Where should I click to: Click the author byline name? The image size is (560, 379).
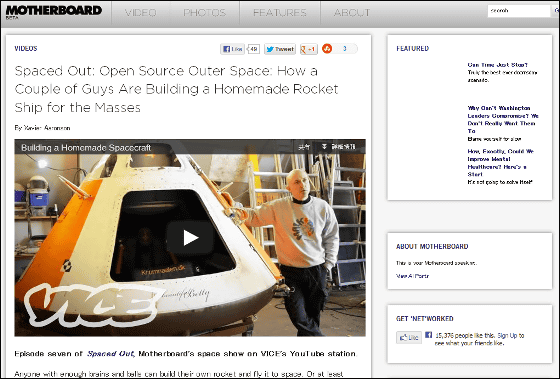47,128
